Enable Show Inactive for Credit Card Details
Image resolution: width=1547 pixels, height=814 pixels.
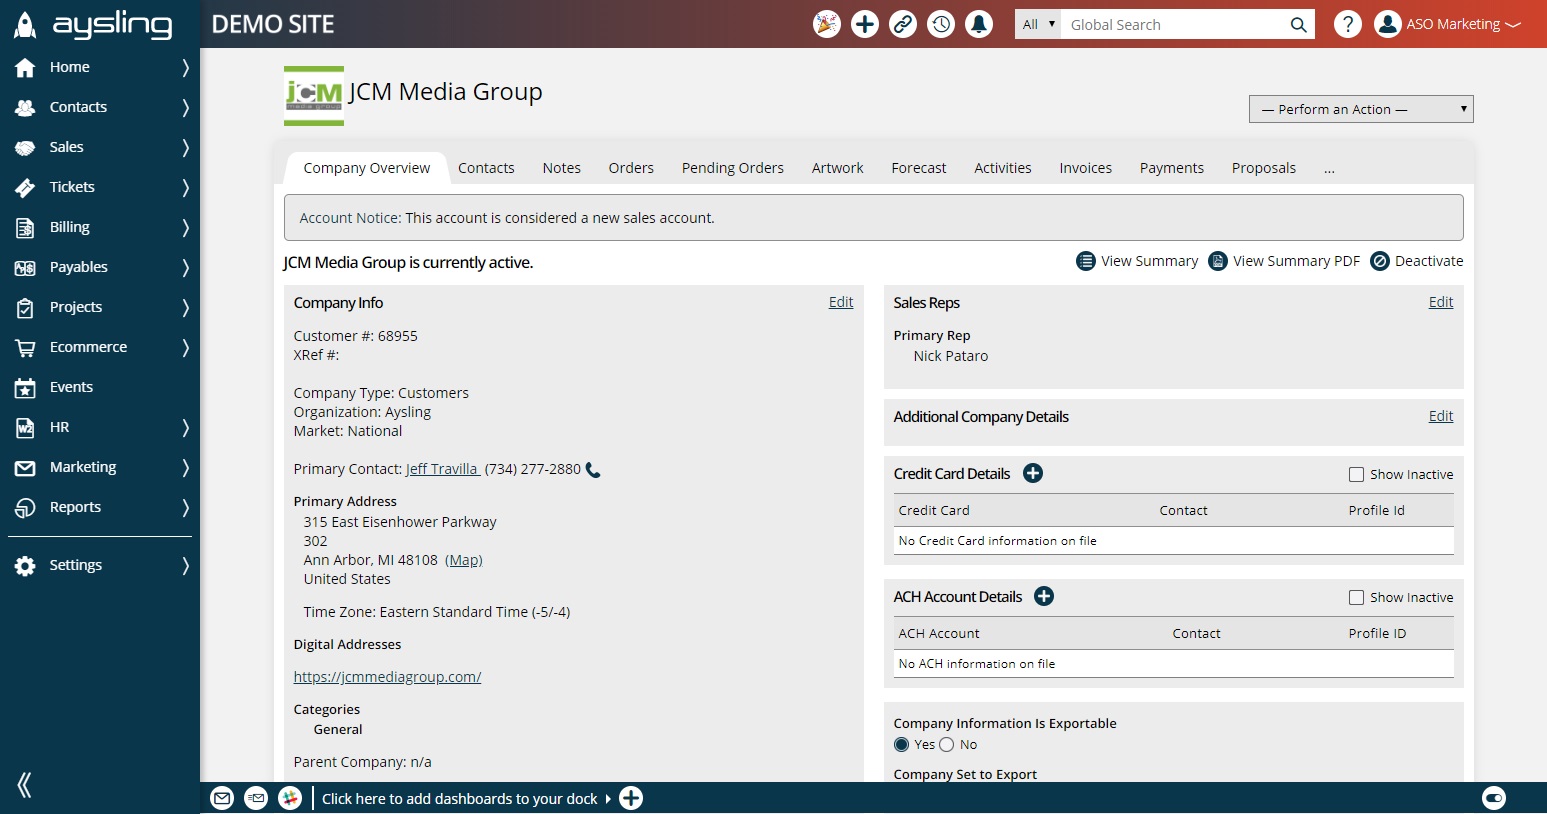[x=1356, y=475]
